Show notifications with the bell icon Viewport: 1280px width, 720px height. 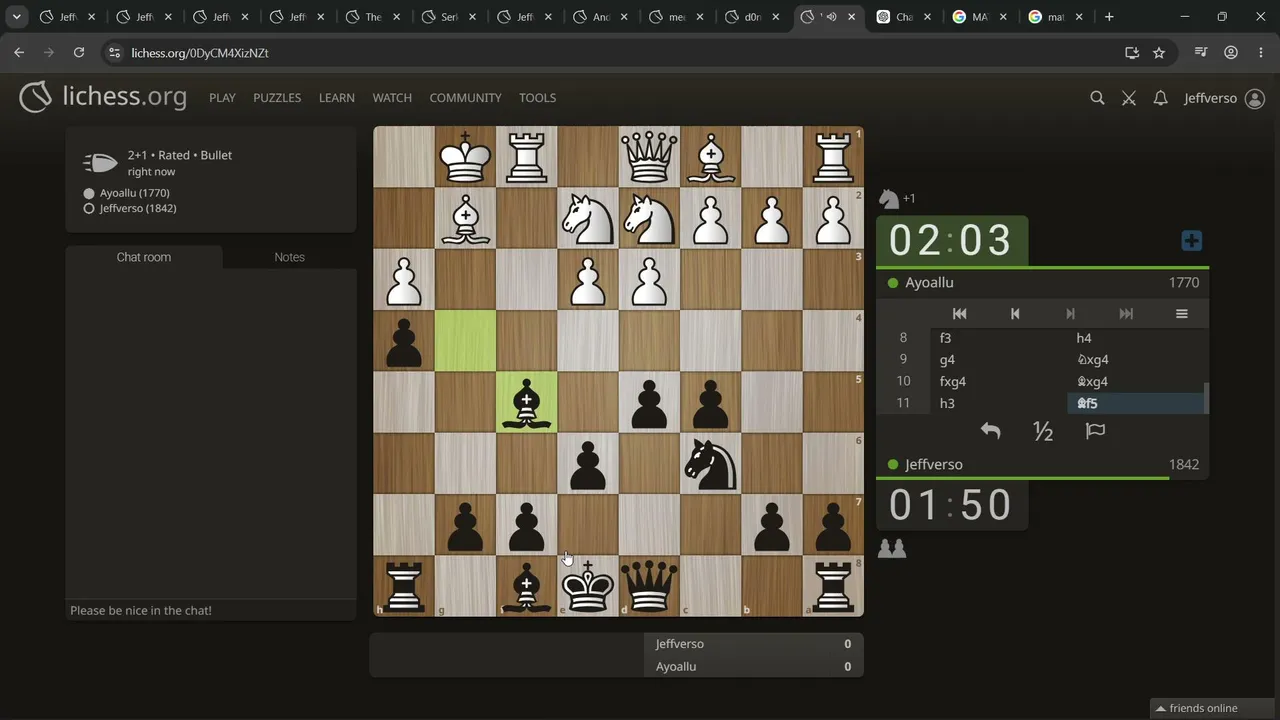(x=1160, y=98)
